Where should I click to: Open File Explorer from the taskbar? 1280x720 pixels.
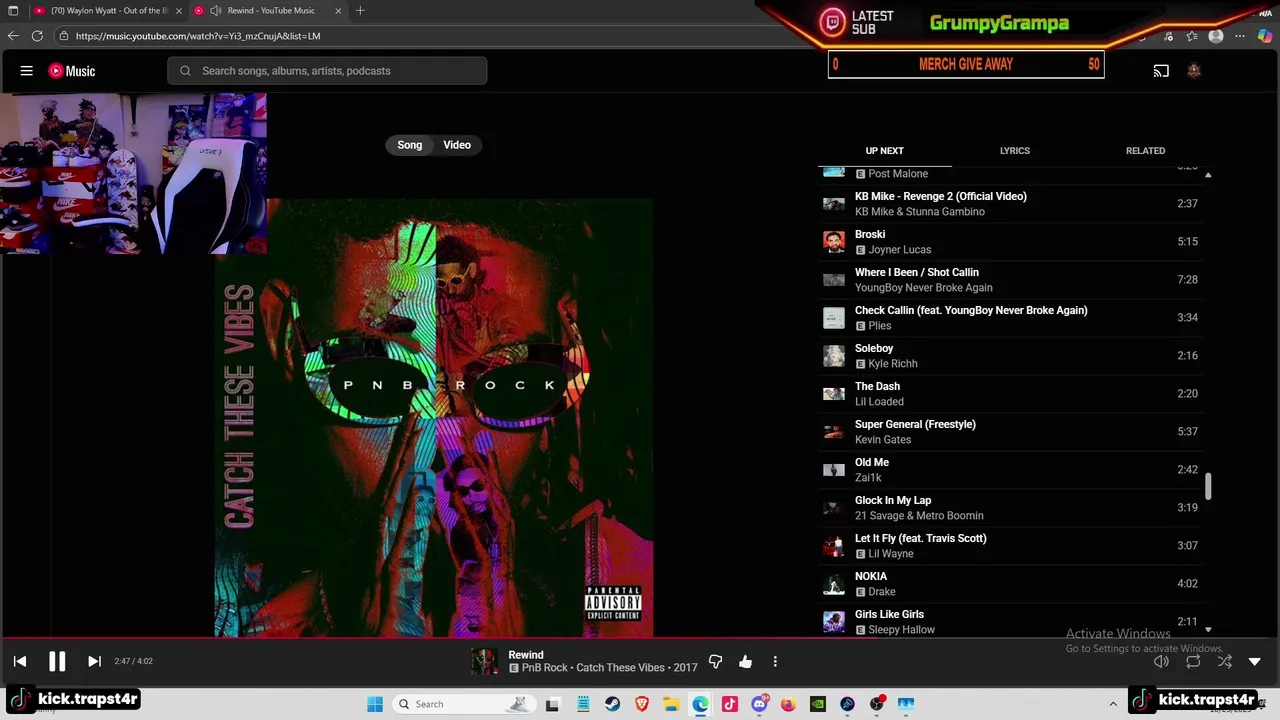(x=671, y=704)
